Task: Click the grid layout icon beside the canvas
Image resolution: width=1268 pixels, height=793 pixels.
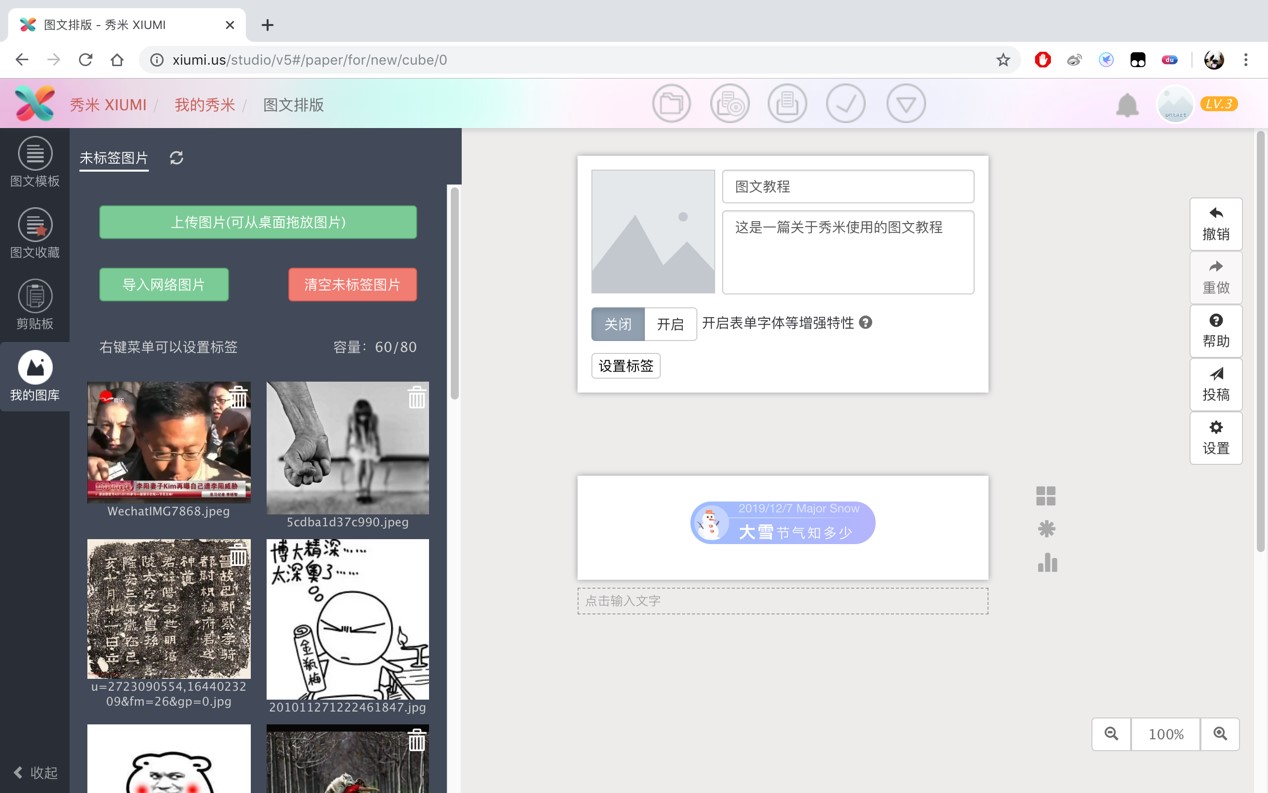Action: pos(1046,496)
